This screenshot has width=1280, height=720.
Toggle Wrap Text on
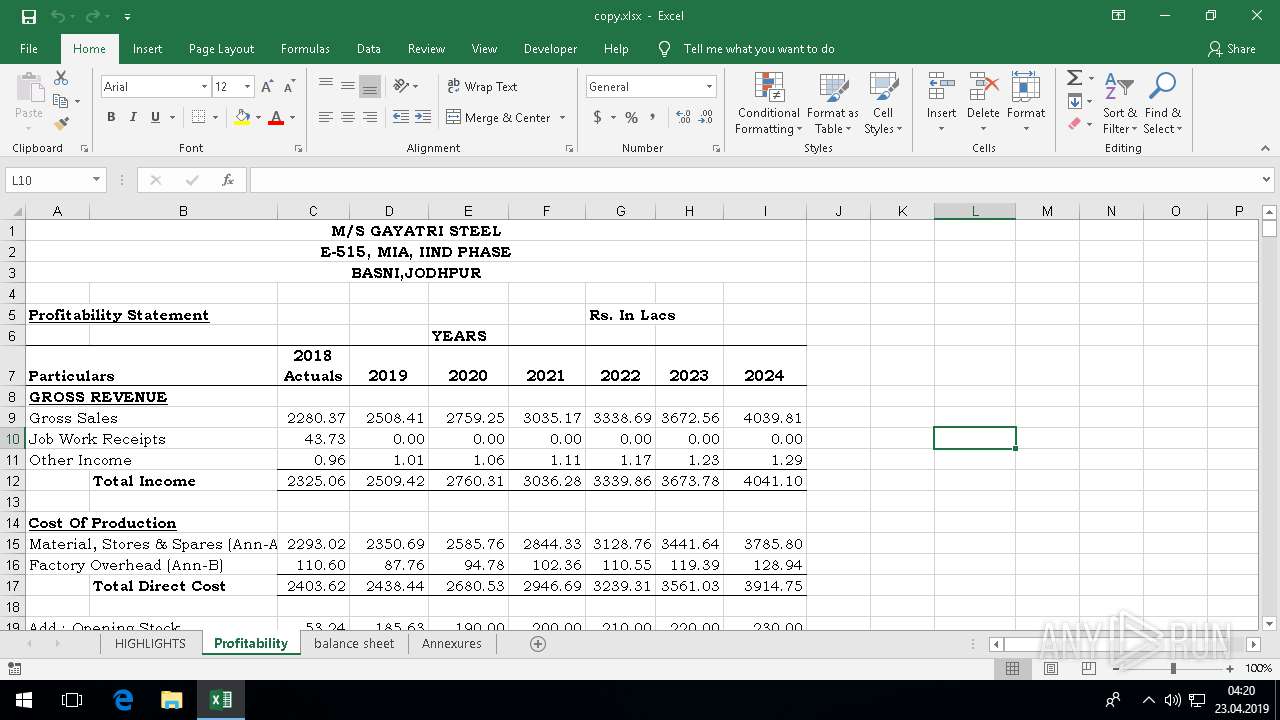click(482, 86)
